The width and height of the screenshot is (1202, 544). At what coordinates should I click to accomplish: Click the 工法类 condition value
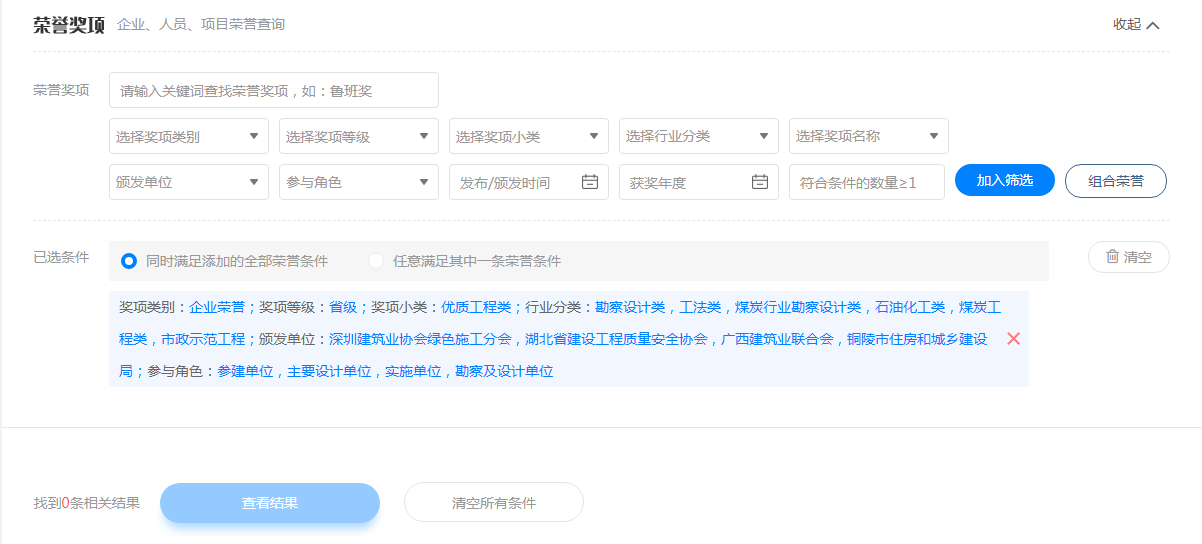tap(700, 307)
